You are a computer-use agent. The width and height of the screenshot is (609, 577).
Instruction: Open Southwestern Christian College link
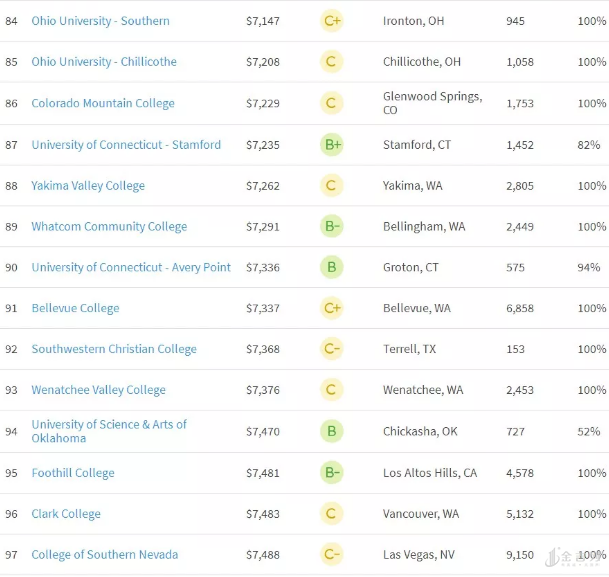click(x=114, y=350)
